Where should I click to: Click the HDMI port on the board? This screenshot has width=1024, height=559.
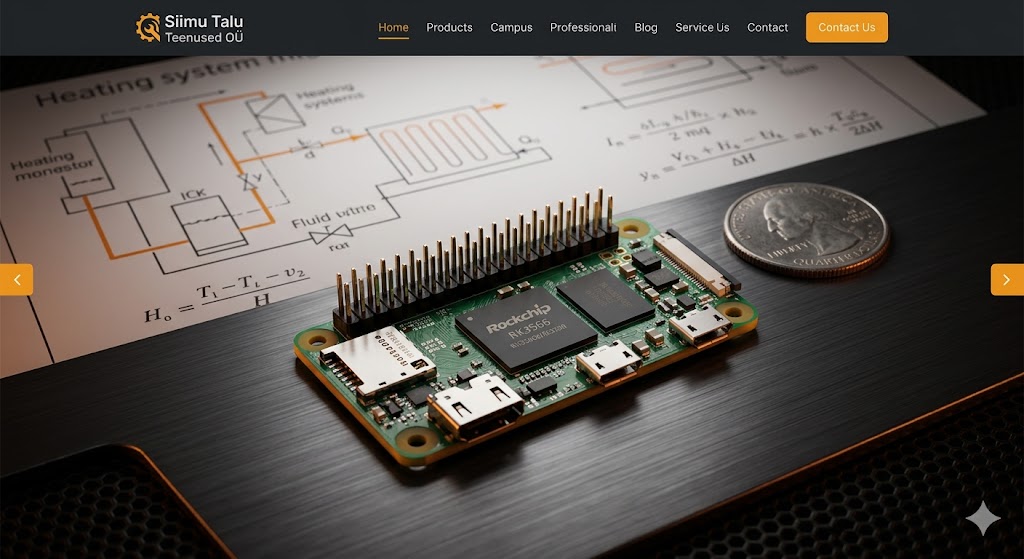coord(475,407)
